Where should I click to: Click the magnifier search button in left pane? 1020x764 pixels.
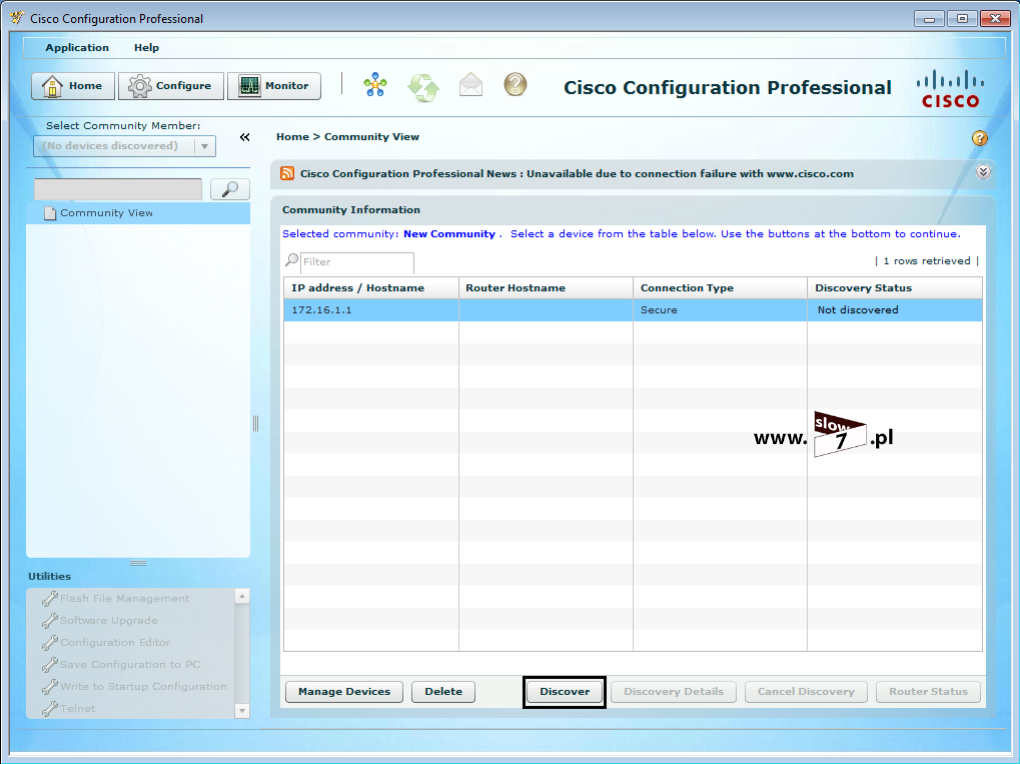pyautogui.click(x=230, y=189)
